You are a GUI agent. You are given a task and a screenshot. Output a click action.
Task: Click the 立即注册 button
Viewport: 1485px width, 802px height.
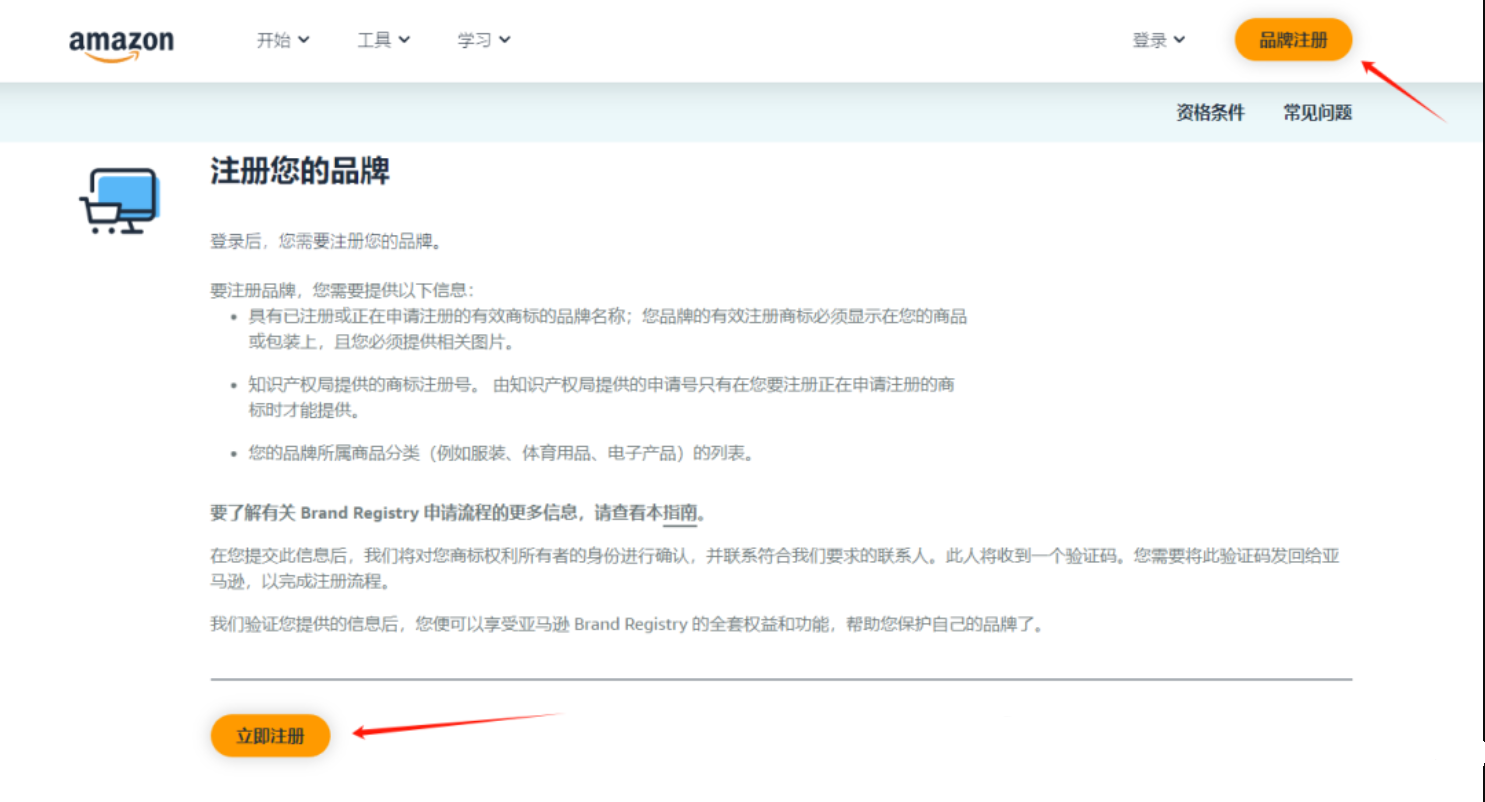click(x=270, y=736)
